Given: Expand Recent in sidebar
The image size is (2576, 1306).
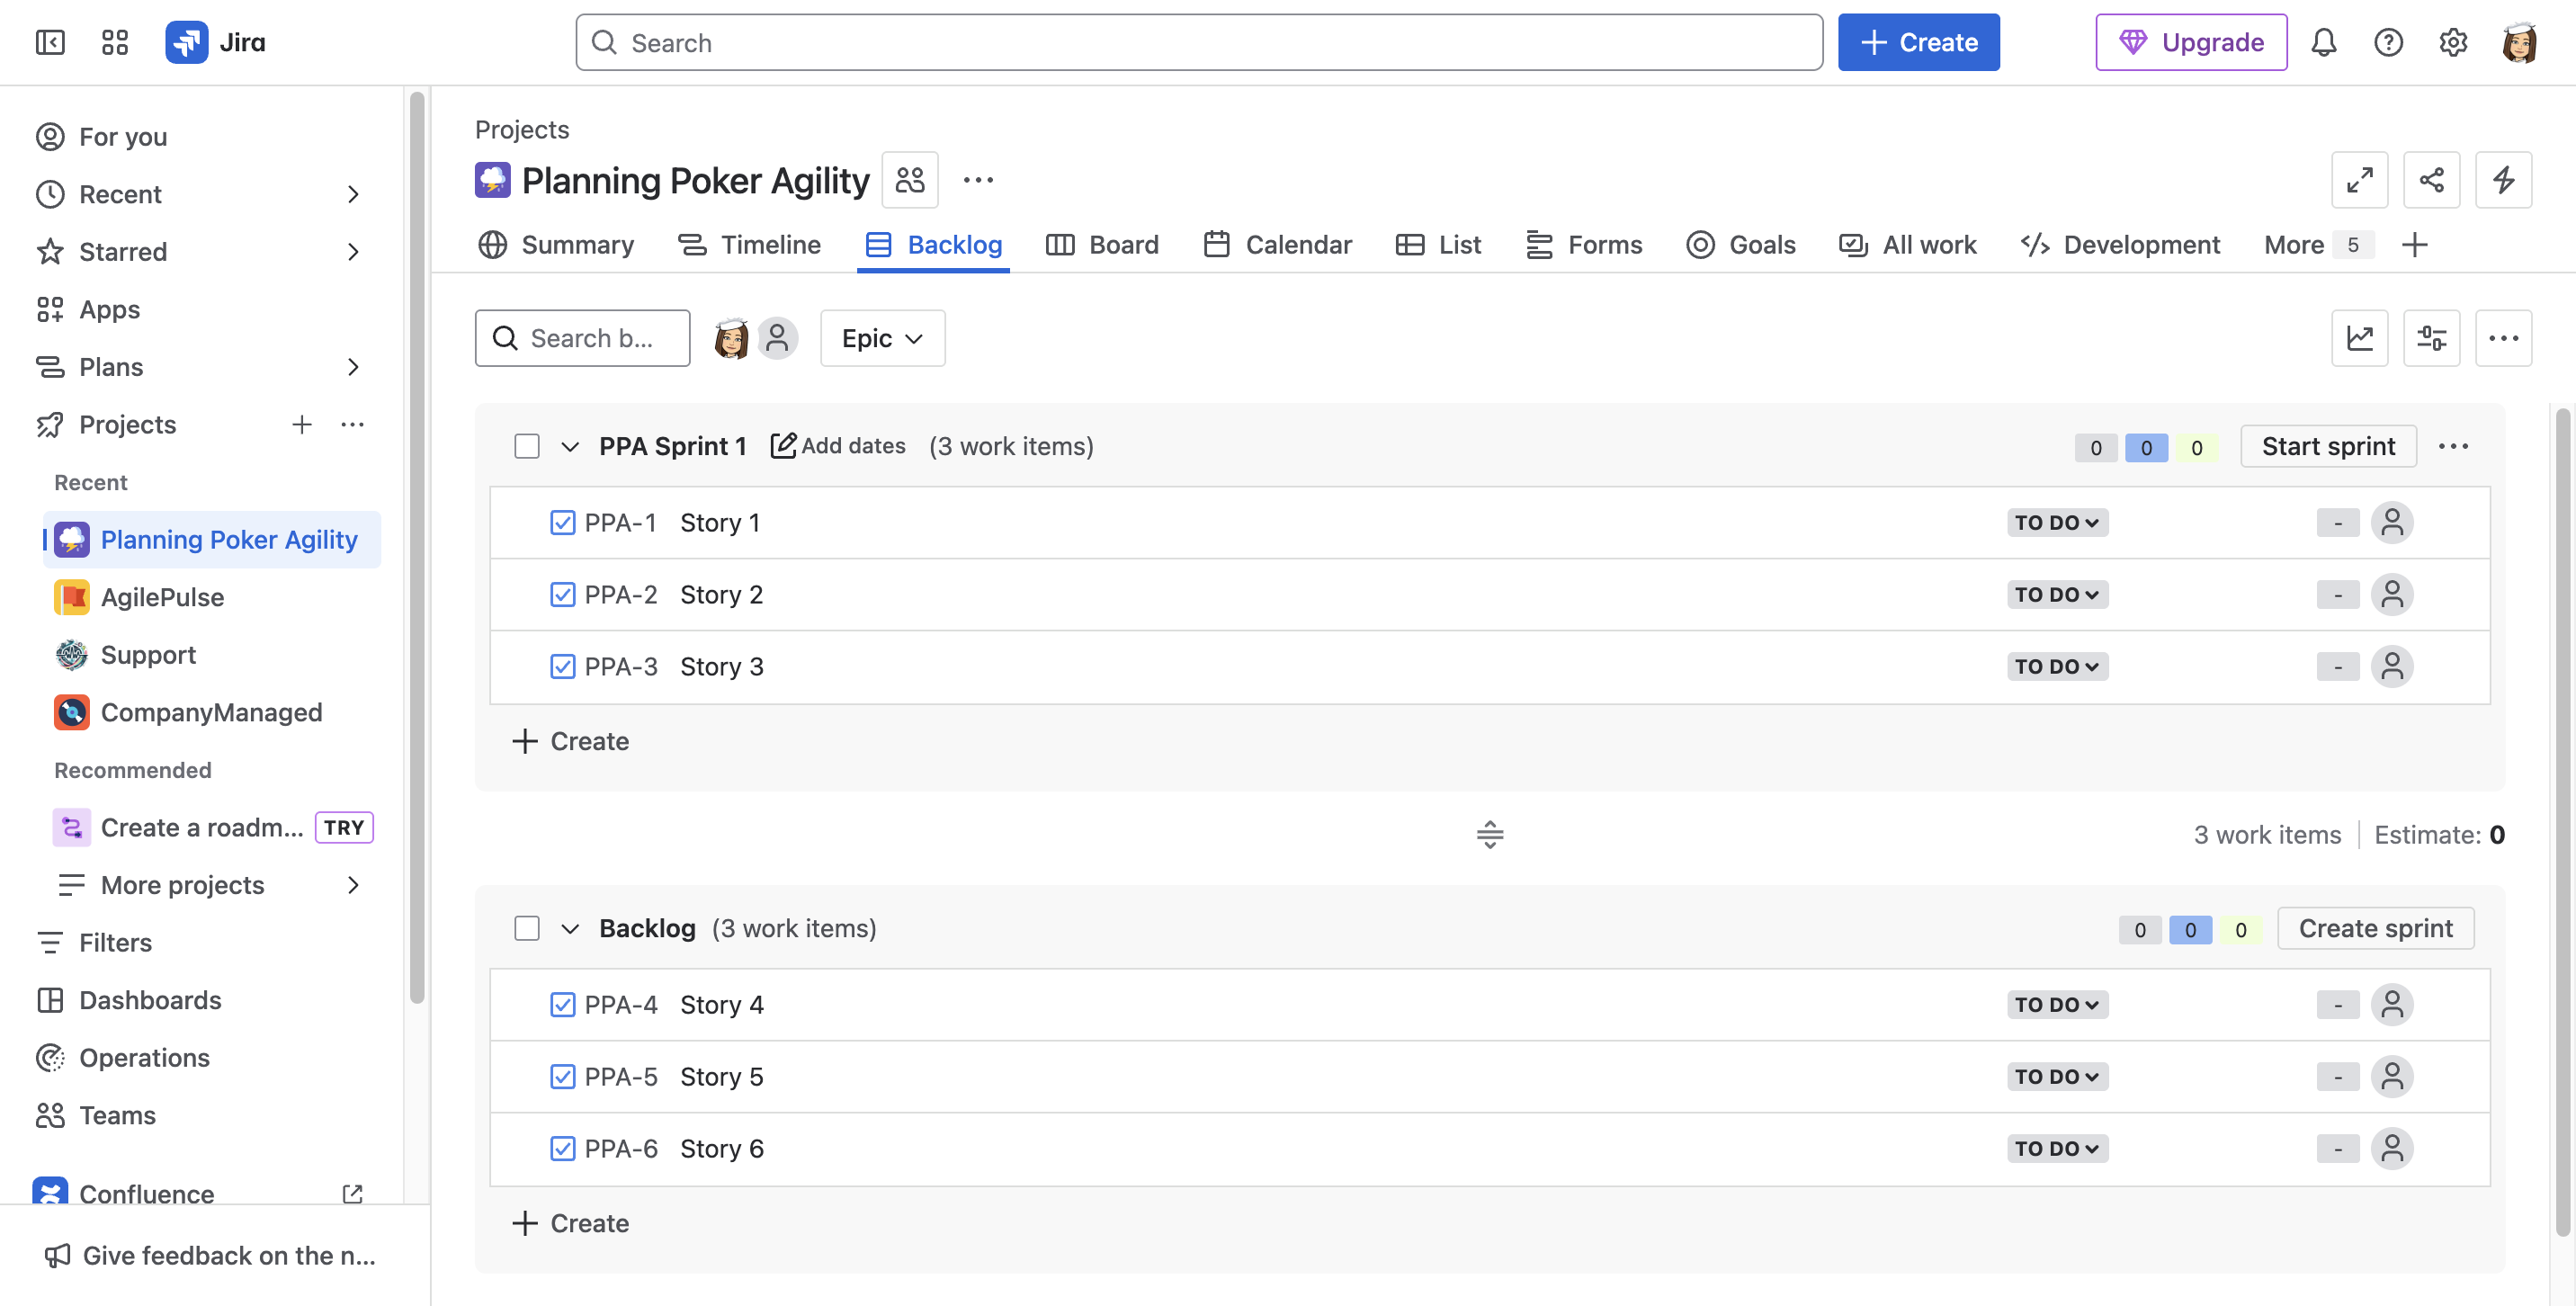Looking at the screenshot, I should tap(352, 194).
